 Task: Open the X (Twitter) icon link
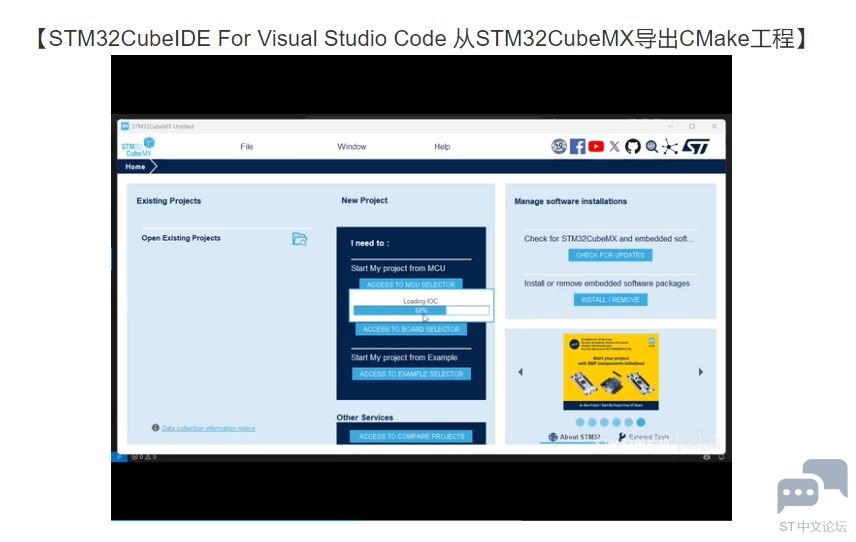tap(614, 146)
